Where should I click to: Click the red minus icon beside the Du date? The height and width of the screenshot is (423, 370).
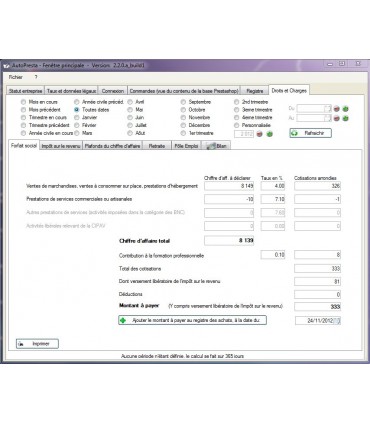pyautogui.click(x=337, y=109)
